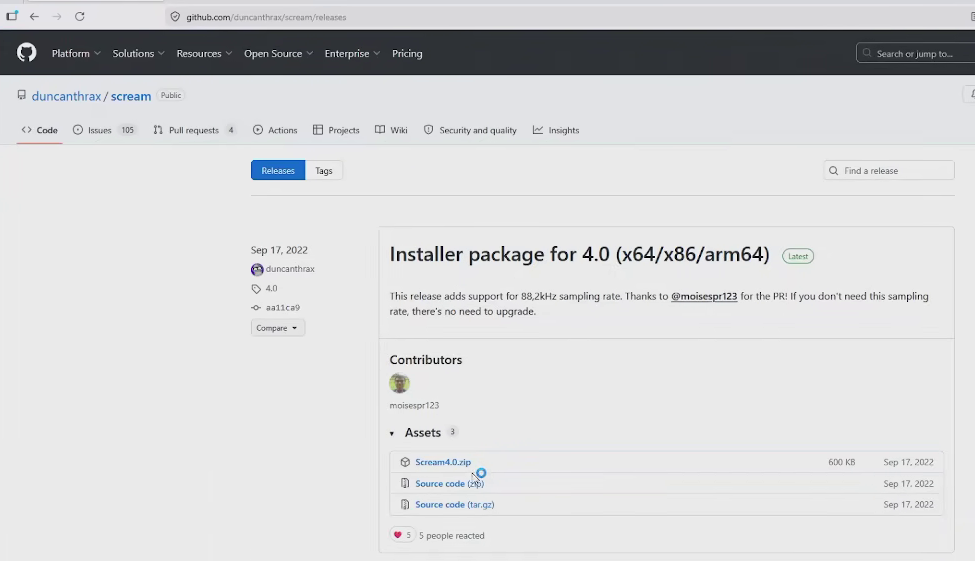Click the file icon beside Source code (tar.gz)
This screenshot has width=975, height=561.
[x=405, y=504]
